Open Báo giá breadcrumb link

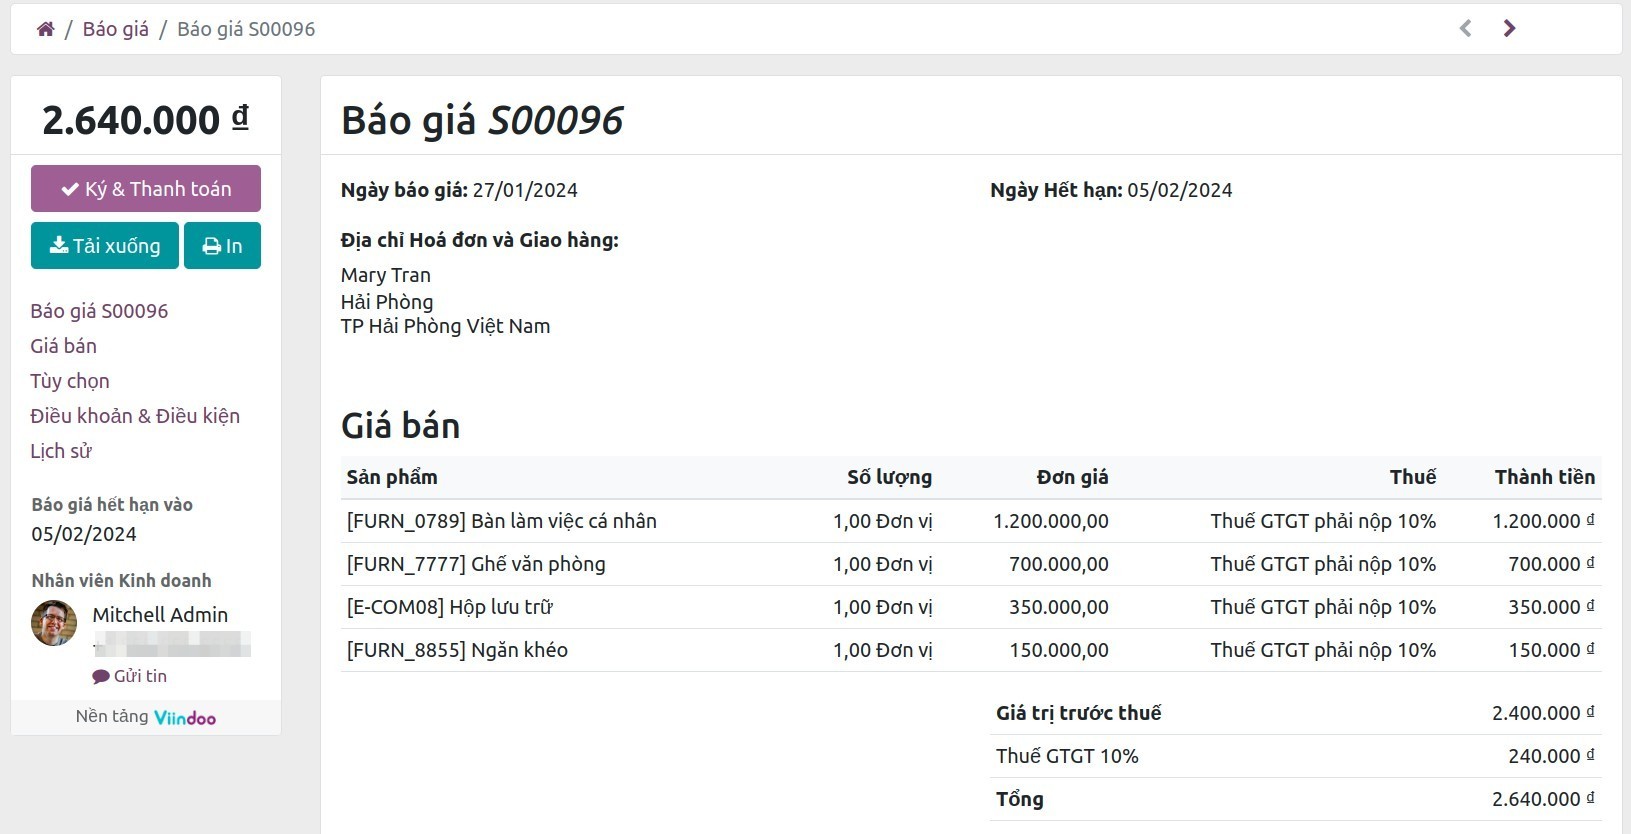click(116, 29)
